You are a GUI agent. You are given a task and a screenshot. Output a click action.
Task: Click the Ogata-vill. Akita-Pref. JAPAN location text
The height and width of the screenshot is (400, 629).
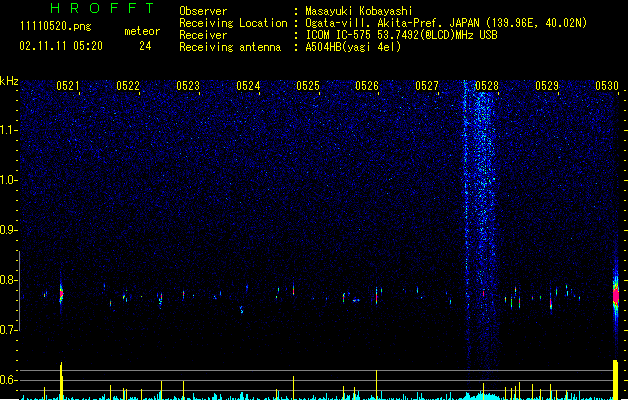tap(446, 23)
